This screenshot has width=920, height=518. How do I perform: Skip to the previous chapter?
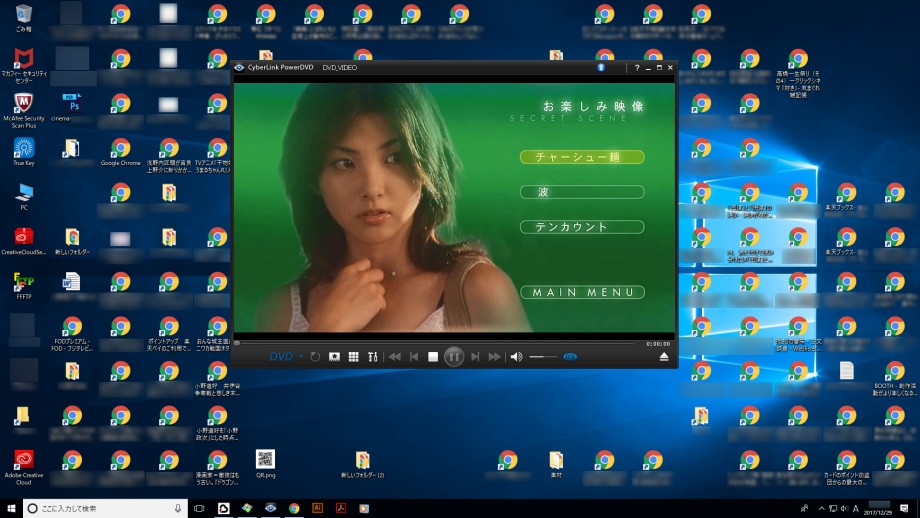click(414, 357)
